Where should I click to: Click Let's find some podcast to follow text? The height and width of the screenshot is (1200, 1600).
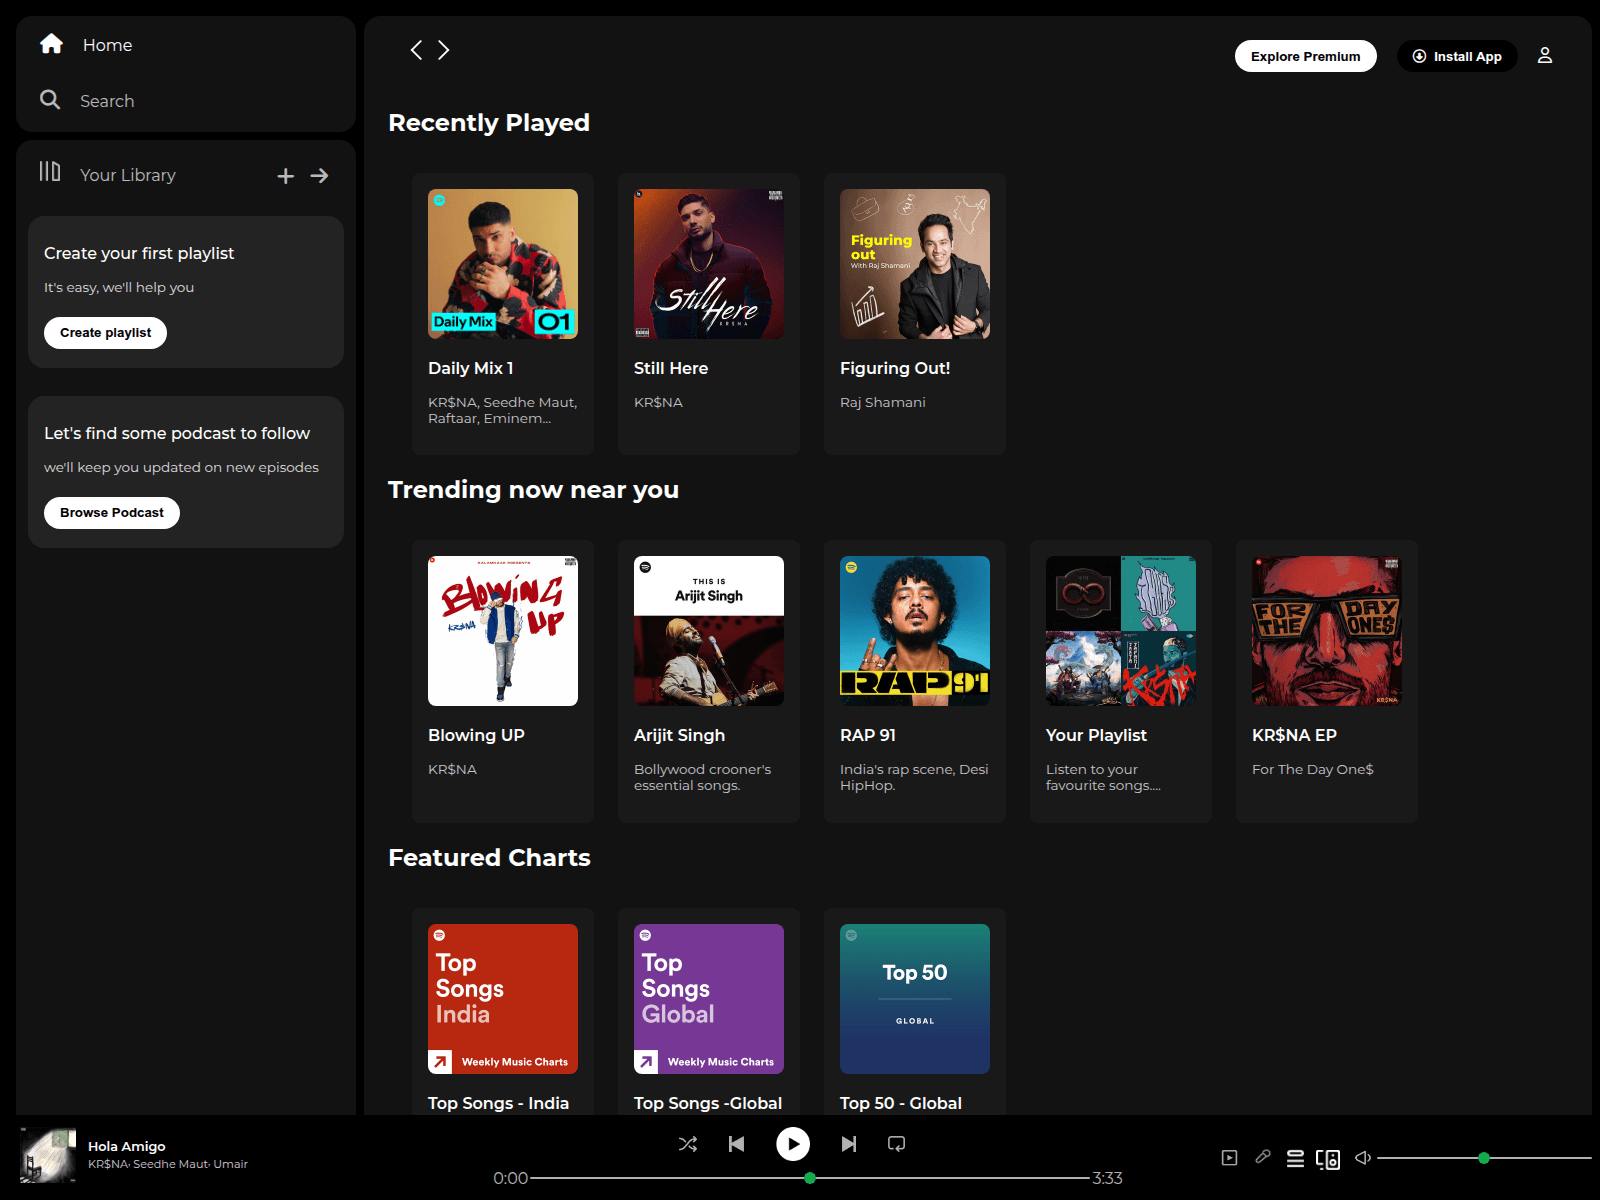[177, 433]
